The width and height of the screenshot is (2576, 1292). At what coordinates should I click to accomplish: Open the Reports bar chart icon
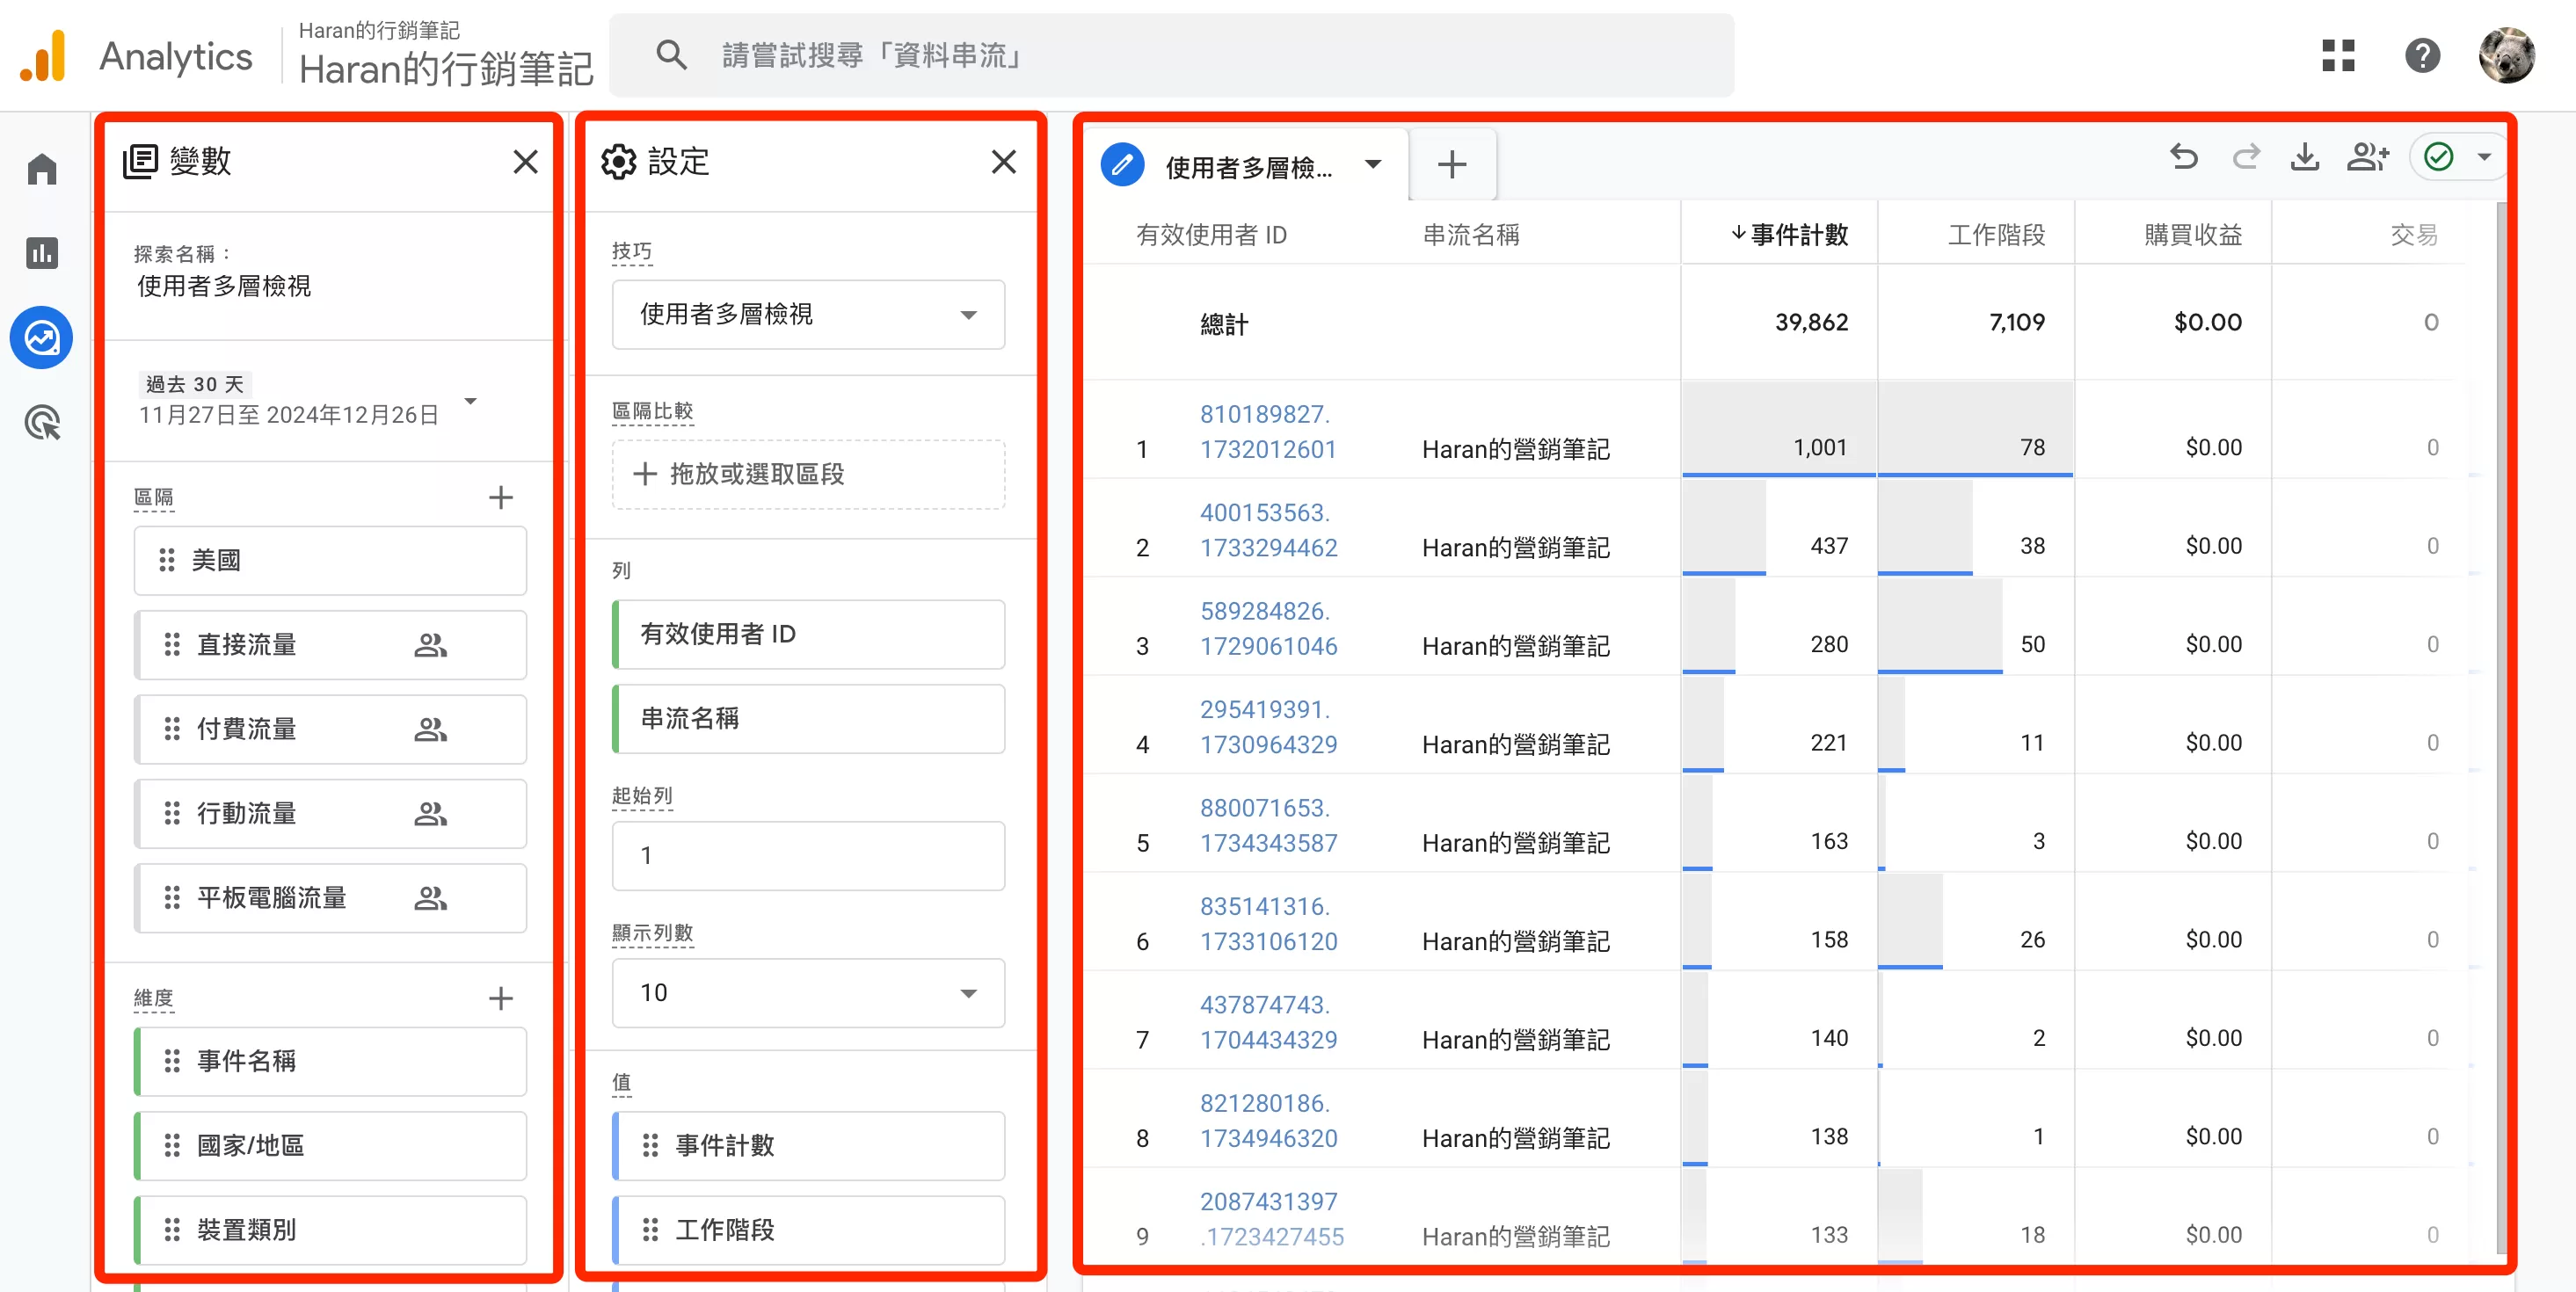click(x=42, y=253)
